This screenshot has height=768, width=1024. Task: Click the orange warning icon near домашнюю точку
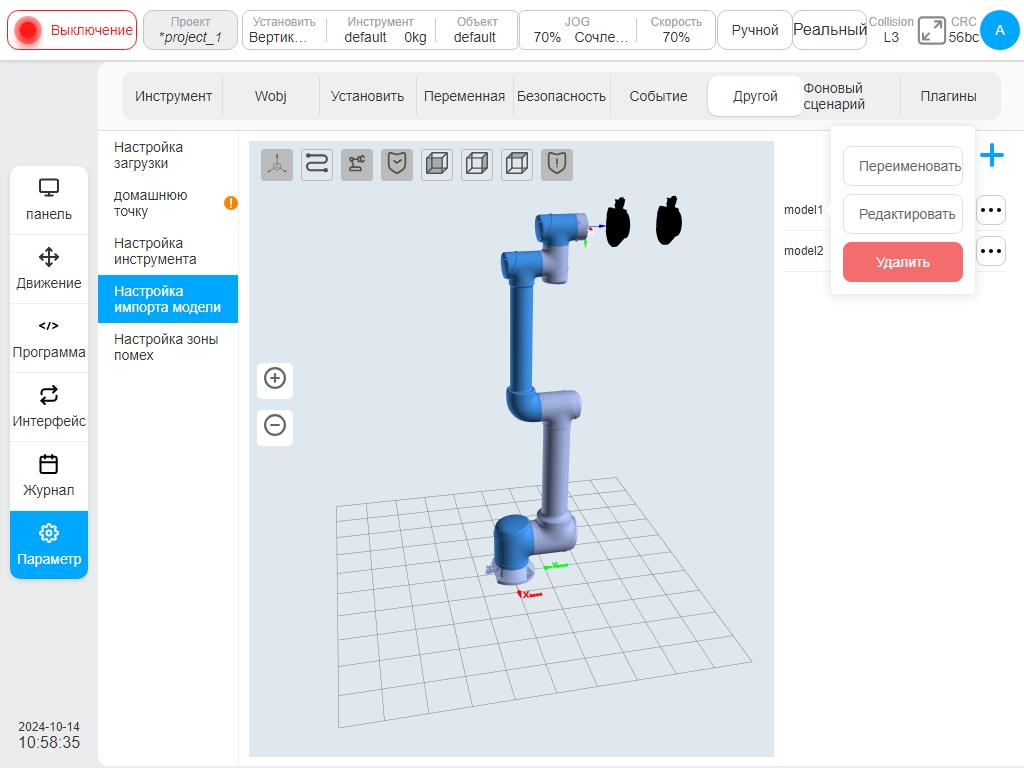click(x=231, y=203)
